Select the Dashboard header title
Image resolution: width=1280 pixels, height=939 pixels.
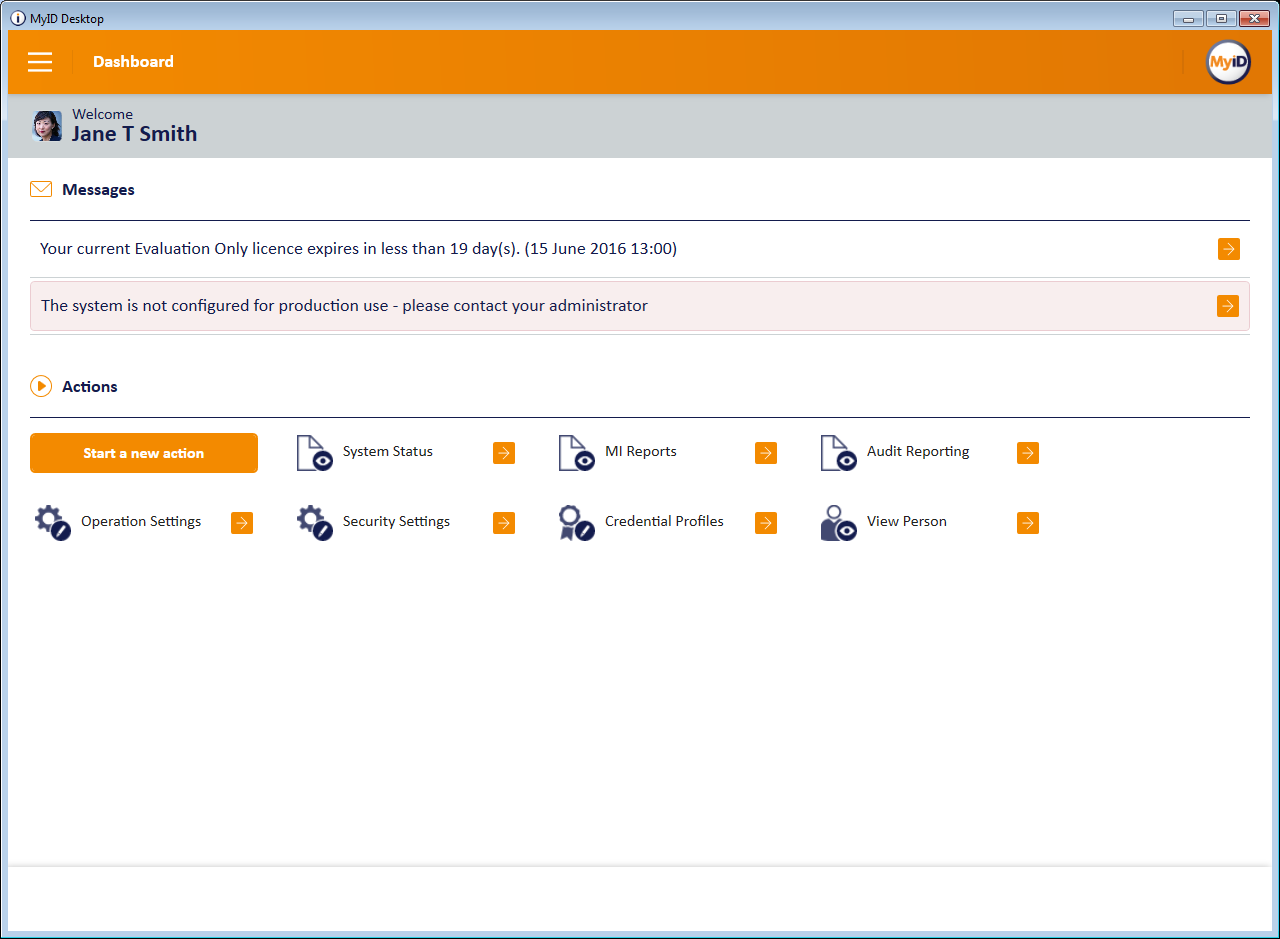coord(133,62)
